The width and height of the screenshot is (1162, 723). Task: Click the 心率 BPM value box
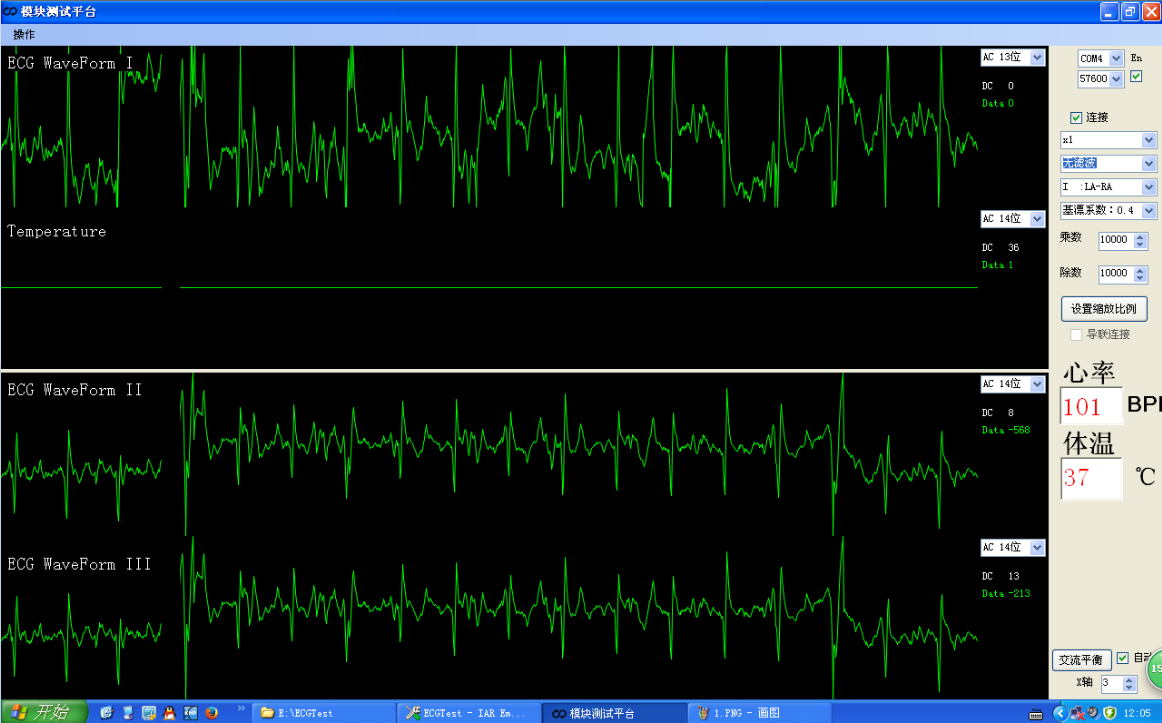(x=1091, y=406)
